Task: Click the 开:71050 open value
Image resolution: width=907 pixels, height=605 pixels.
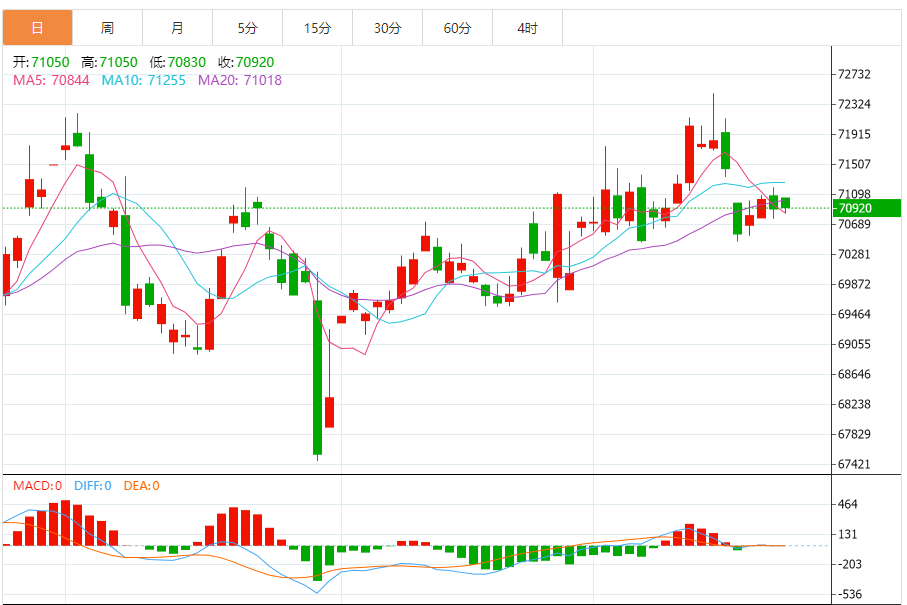Action: click(41, 62)
